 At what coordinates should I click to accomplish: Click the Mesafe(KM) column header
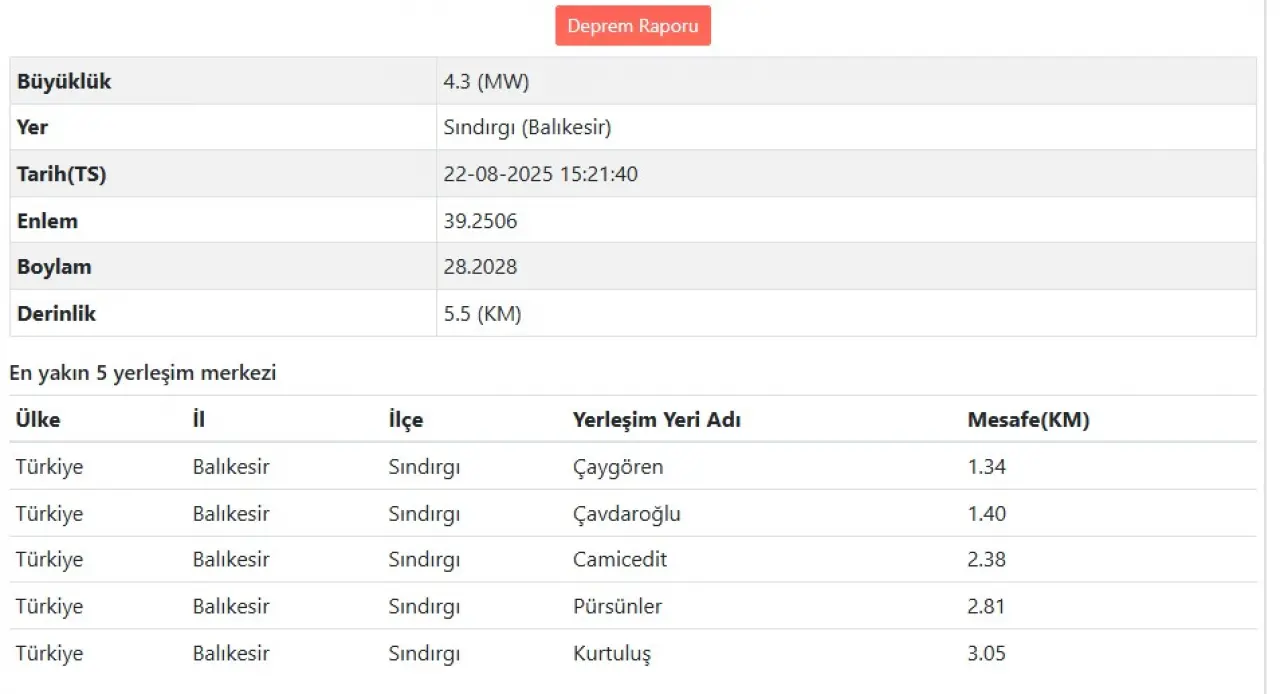(x=1028, y=420)
